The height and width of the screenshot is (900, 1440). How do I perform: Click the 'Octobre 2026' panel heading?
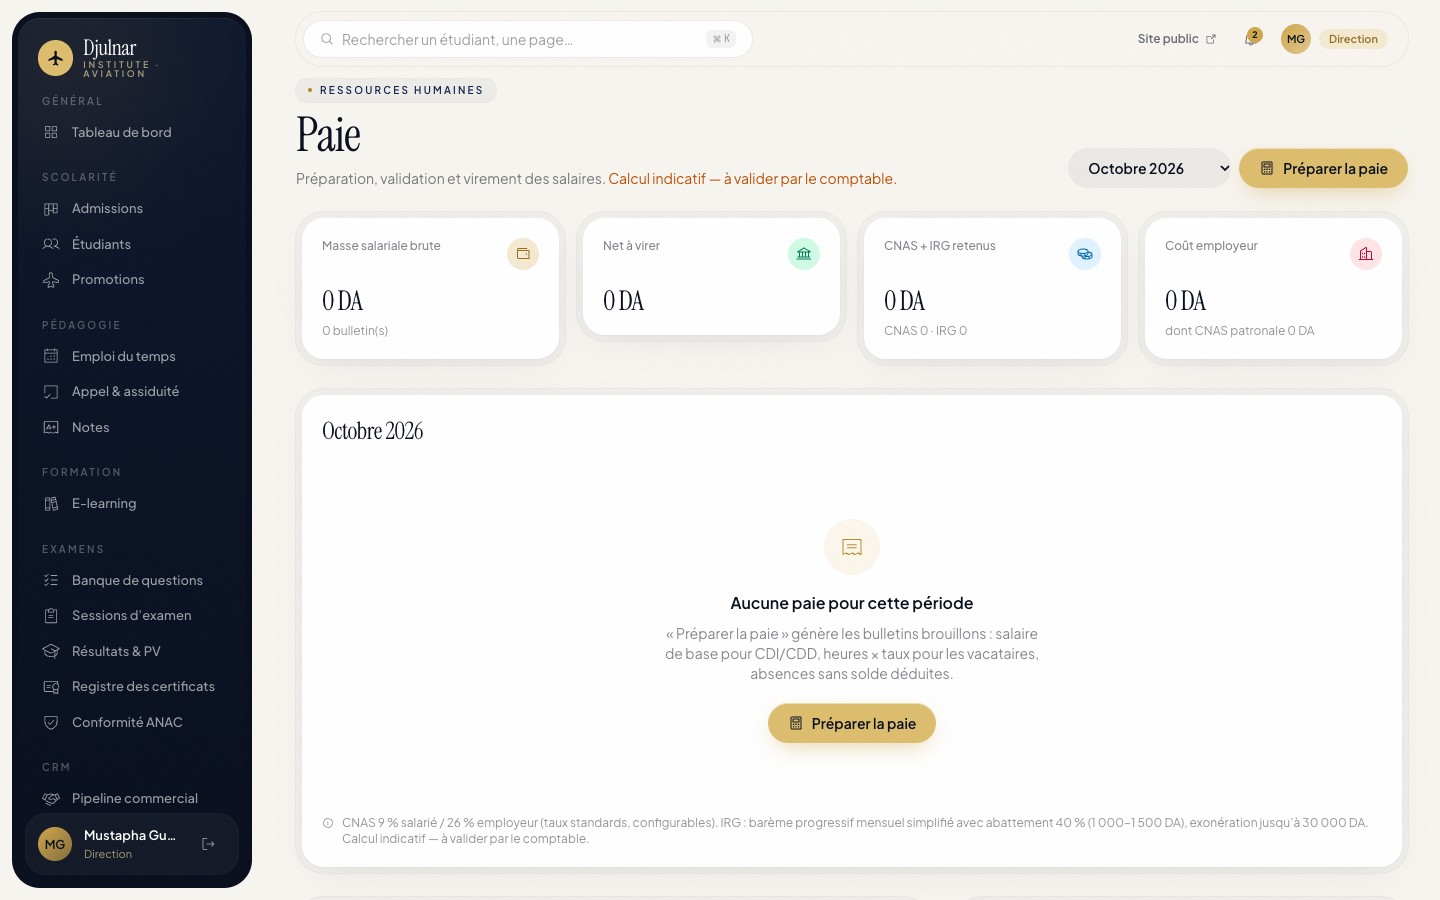(373, 431)
